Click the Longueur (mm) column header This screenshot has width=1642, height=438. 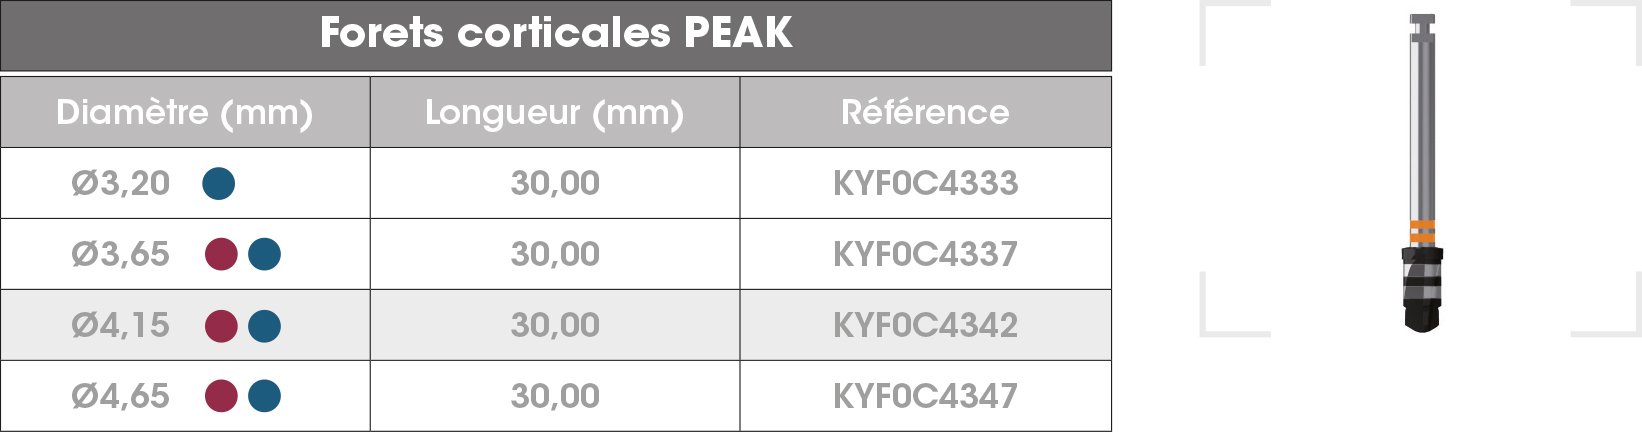click(x=555, y=112)
